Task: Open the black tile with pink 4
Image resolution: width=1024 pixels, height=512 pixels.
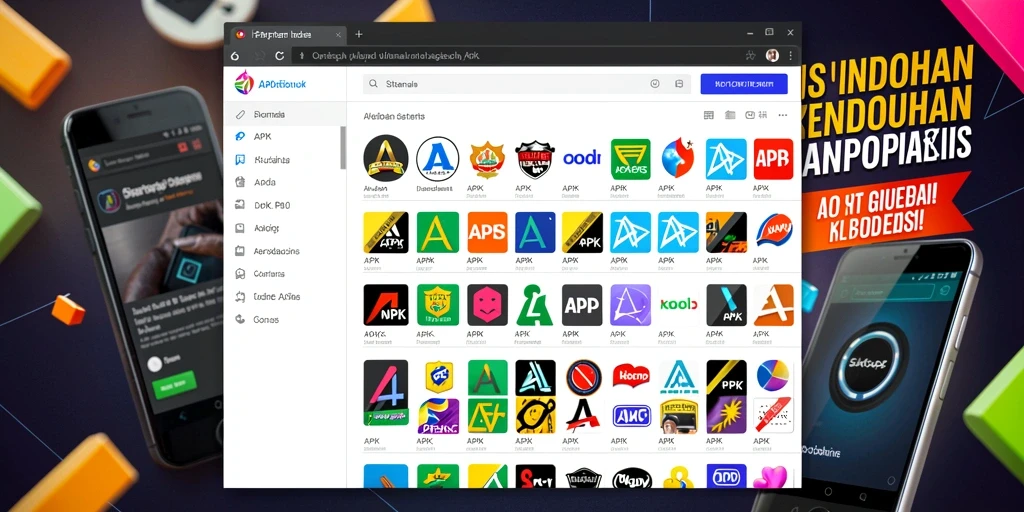Action: 385,392
